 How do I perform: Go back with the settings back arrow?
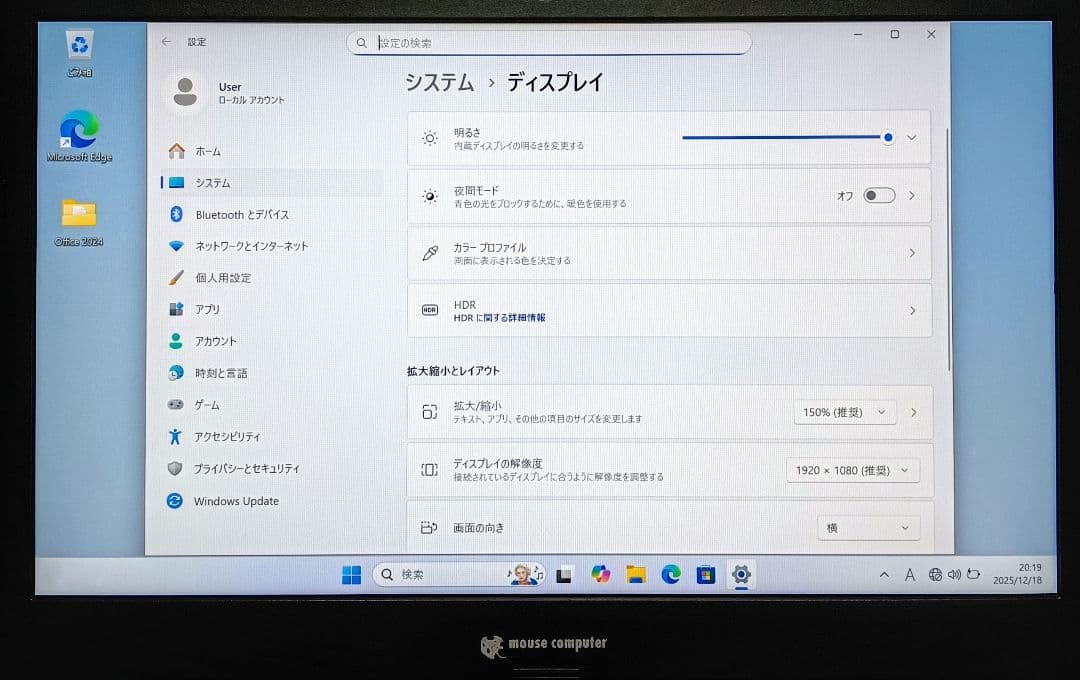pyautogui.click(x=166, y=41)
